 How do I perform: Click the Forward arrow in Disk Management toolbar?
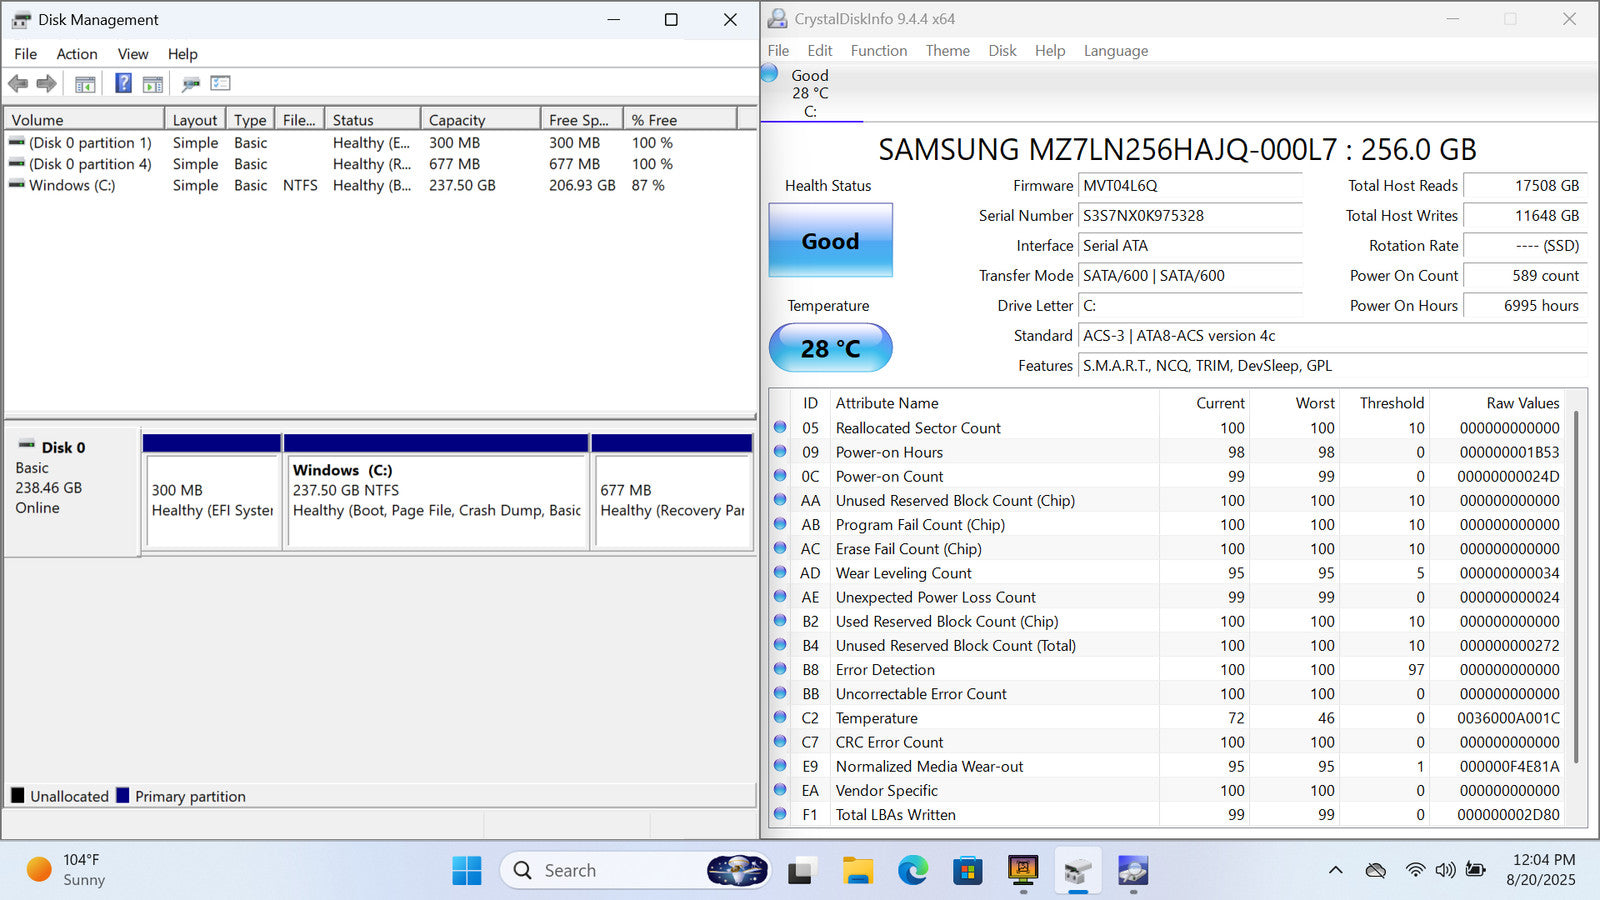tap(46, 84)
